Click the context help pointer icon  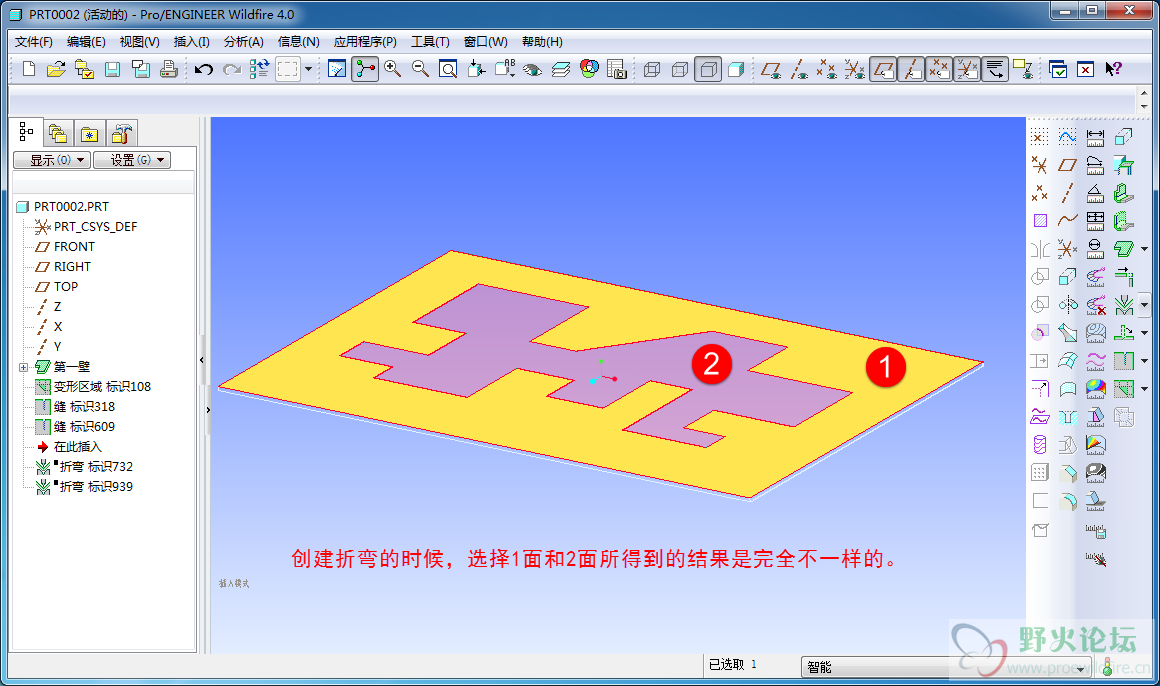[x=1113, y=69]
